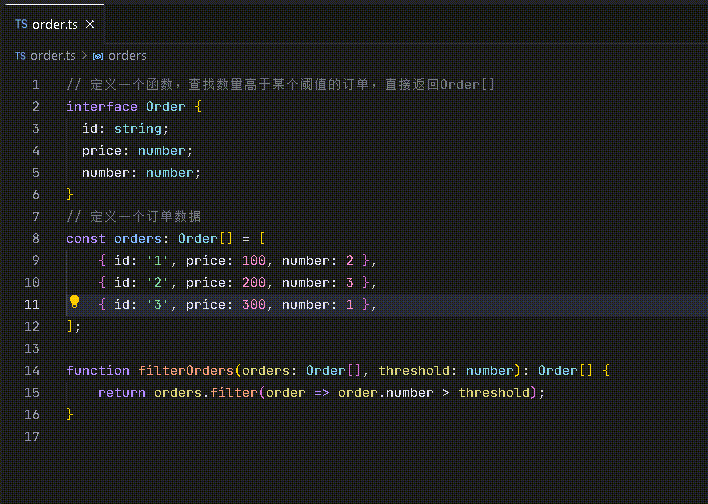
Task: Close the order.ts editor tab
Action: [x=89, y=22]
